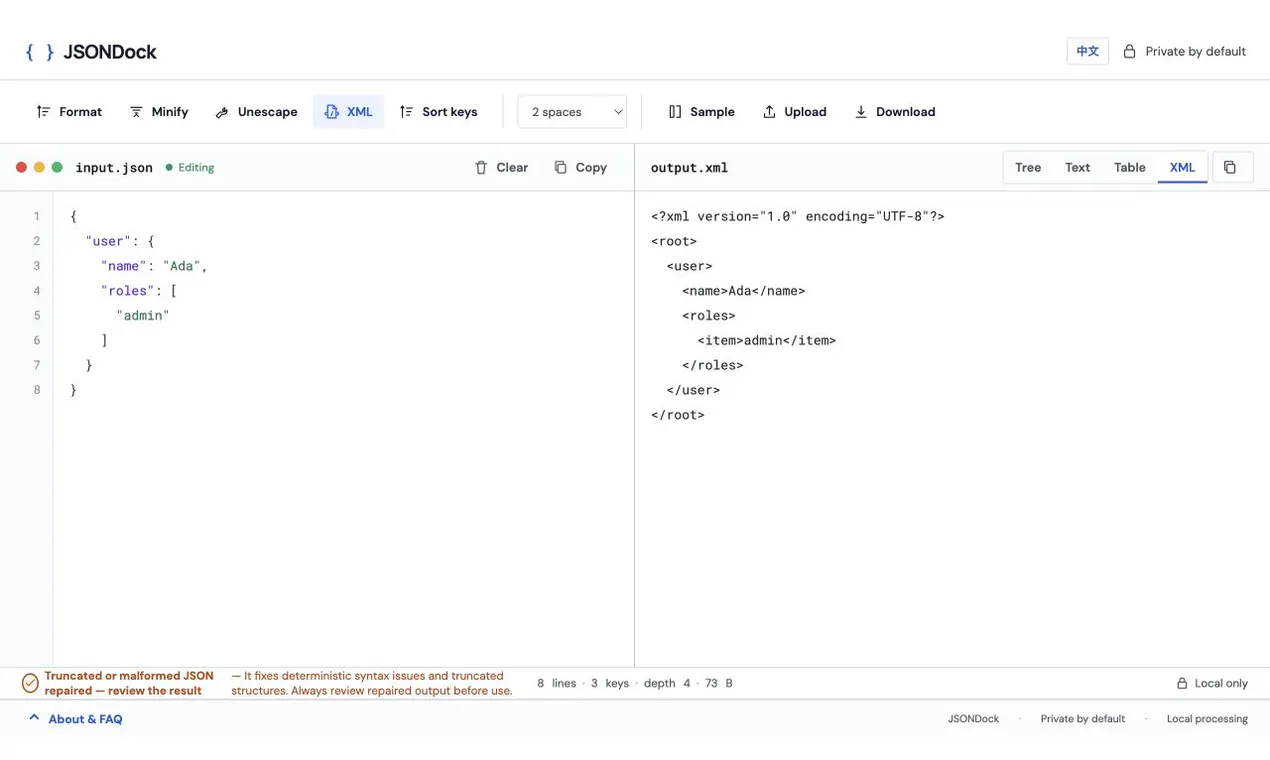Click the Sample icon

(675, 112)
